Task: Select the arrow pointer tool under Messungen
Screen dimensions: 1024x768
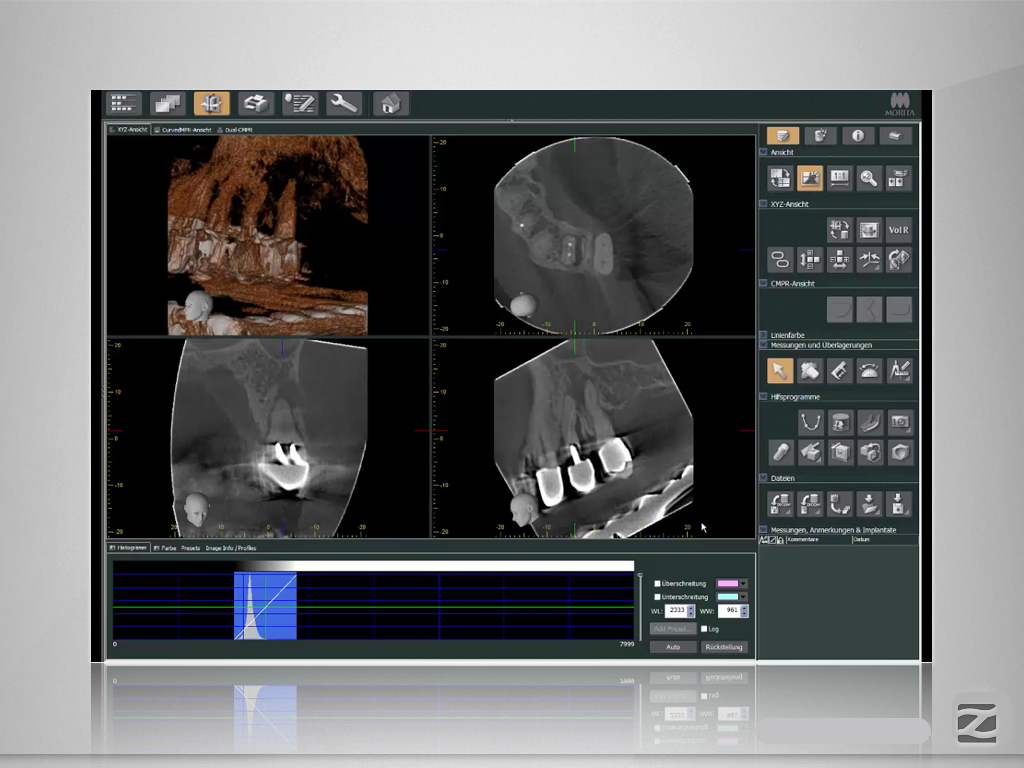Action: (x=780, y=371)
